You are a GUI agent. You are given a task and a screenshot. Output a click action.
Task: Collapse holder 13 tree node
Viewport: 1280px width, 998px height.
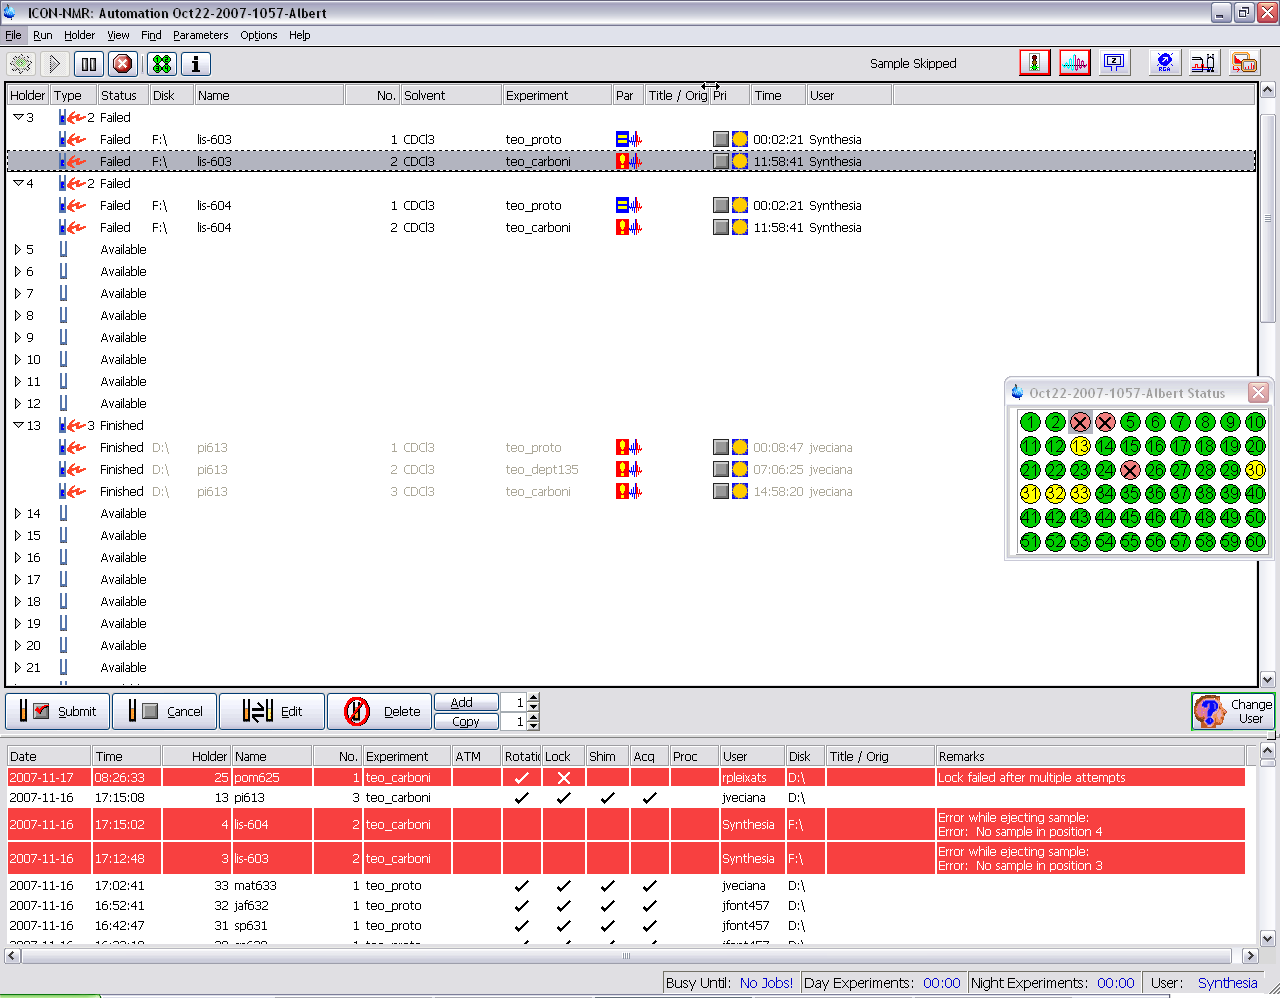tap(18, 425)
